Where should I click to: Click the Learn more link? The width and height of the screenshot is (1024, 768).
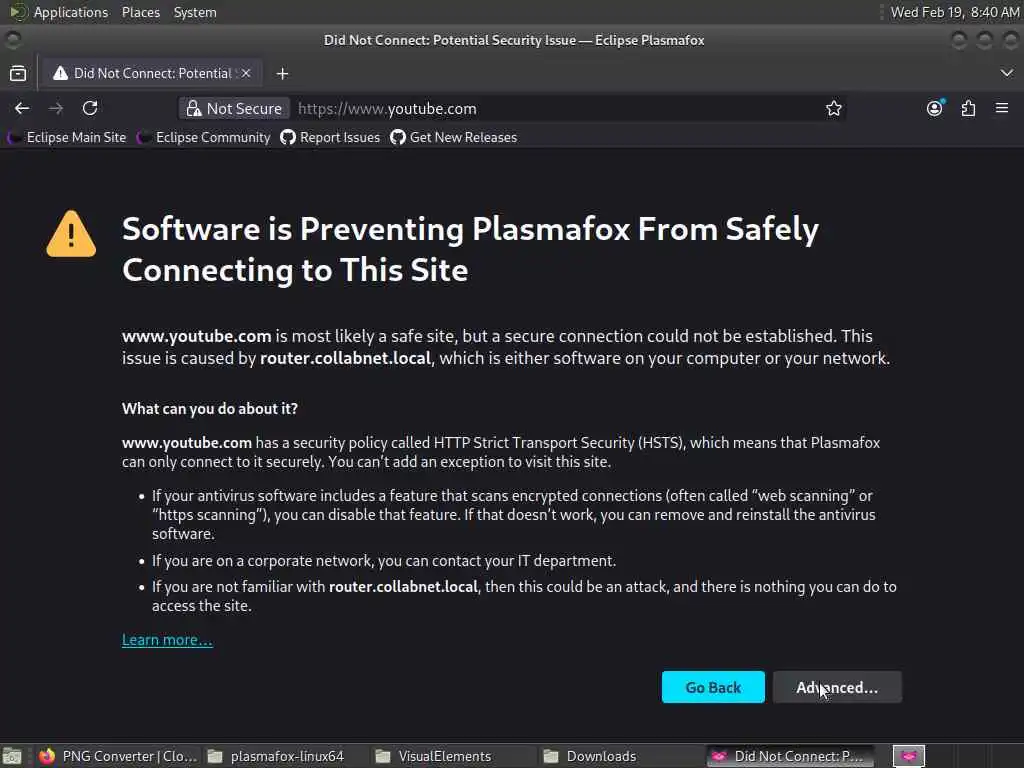[167, 640]
